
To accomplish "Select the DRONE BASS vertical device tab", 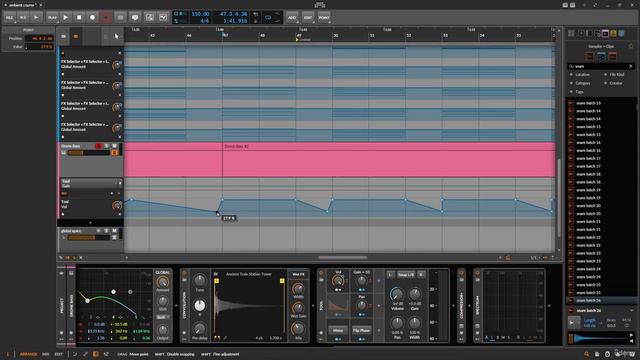I will [71, 305].
